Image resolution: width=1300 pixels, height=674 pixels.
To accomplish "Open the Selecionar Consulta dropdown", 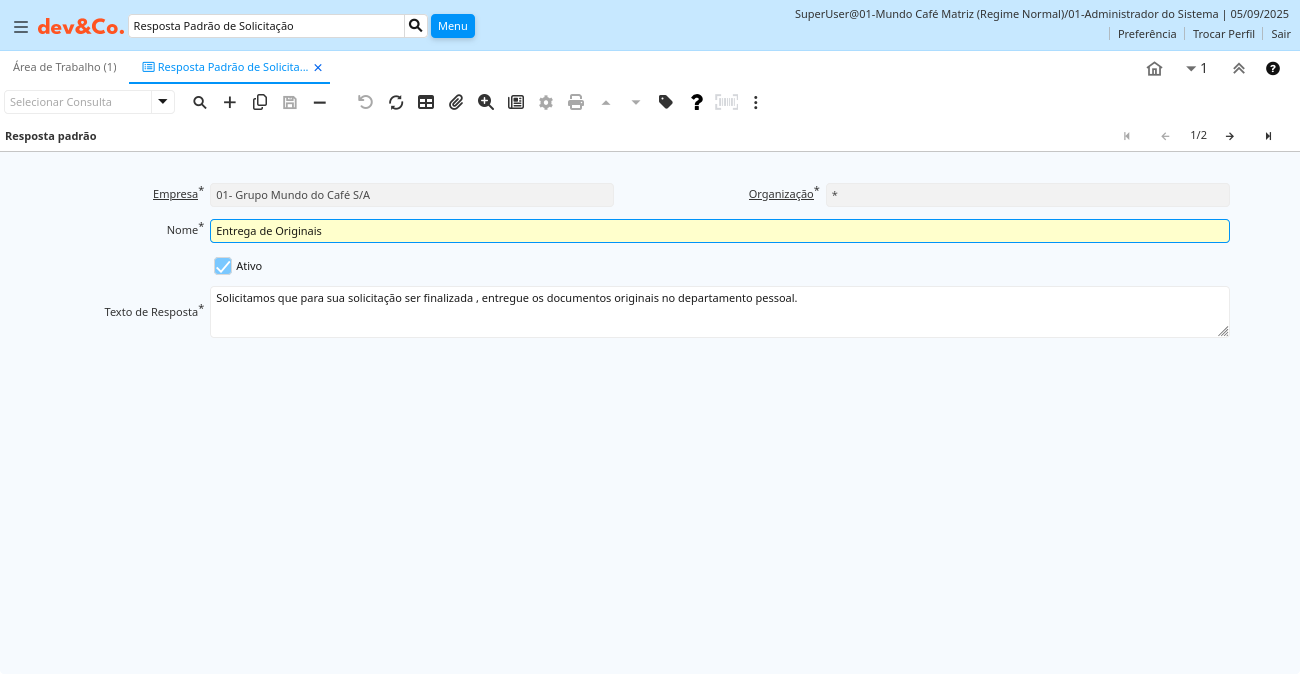I will pyautogui.click(x=163, y=102).
